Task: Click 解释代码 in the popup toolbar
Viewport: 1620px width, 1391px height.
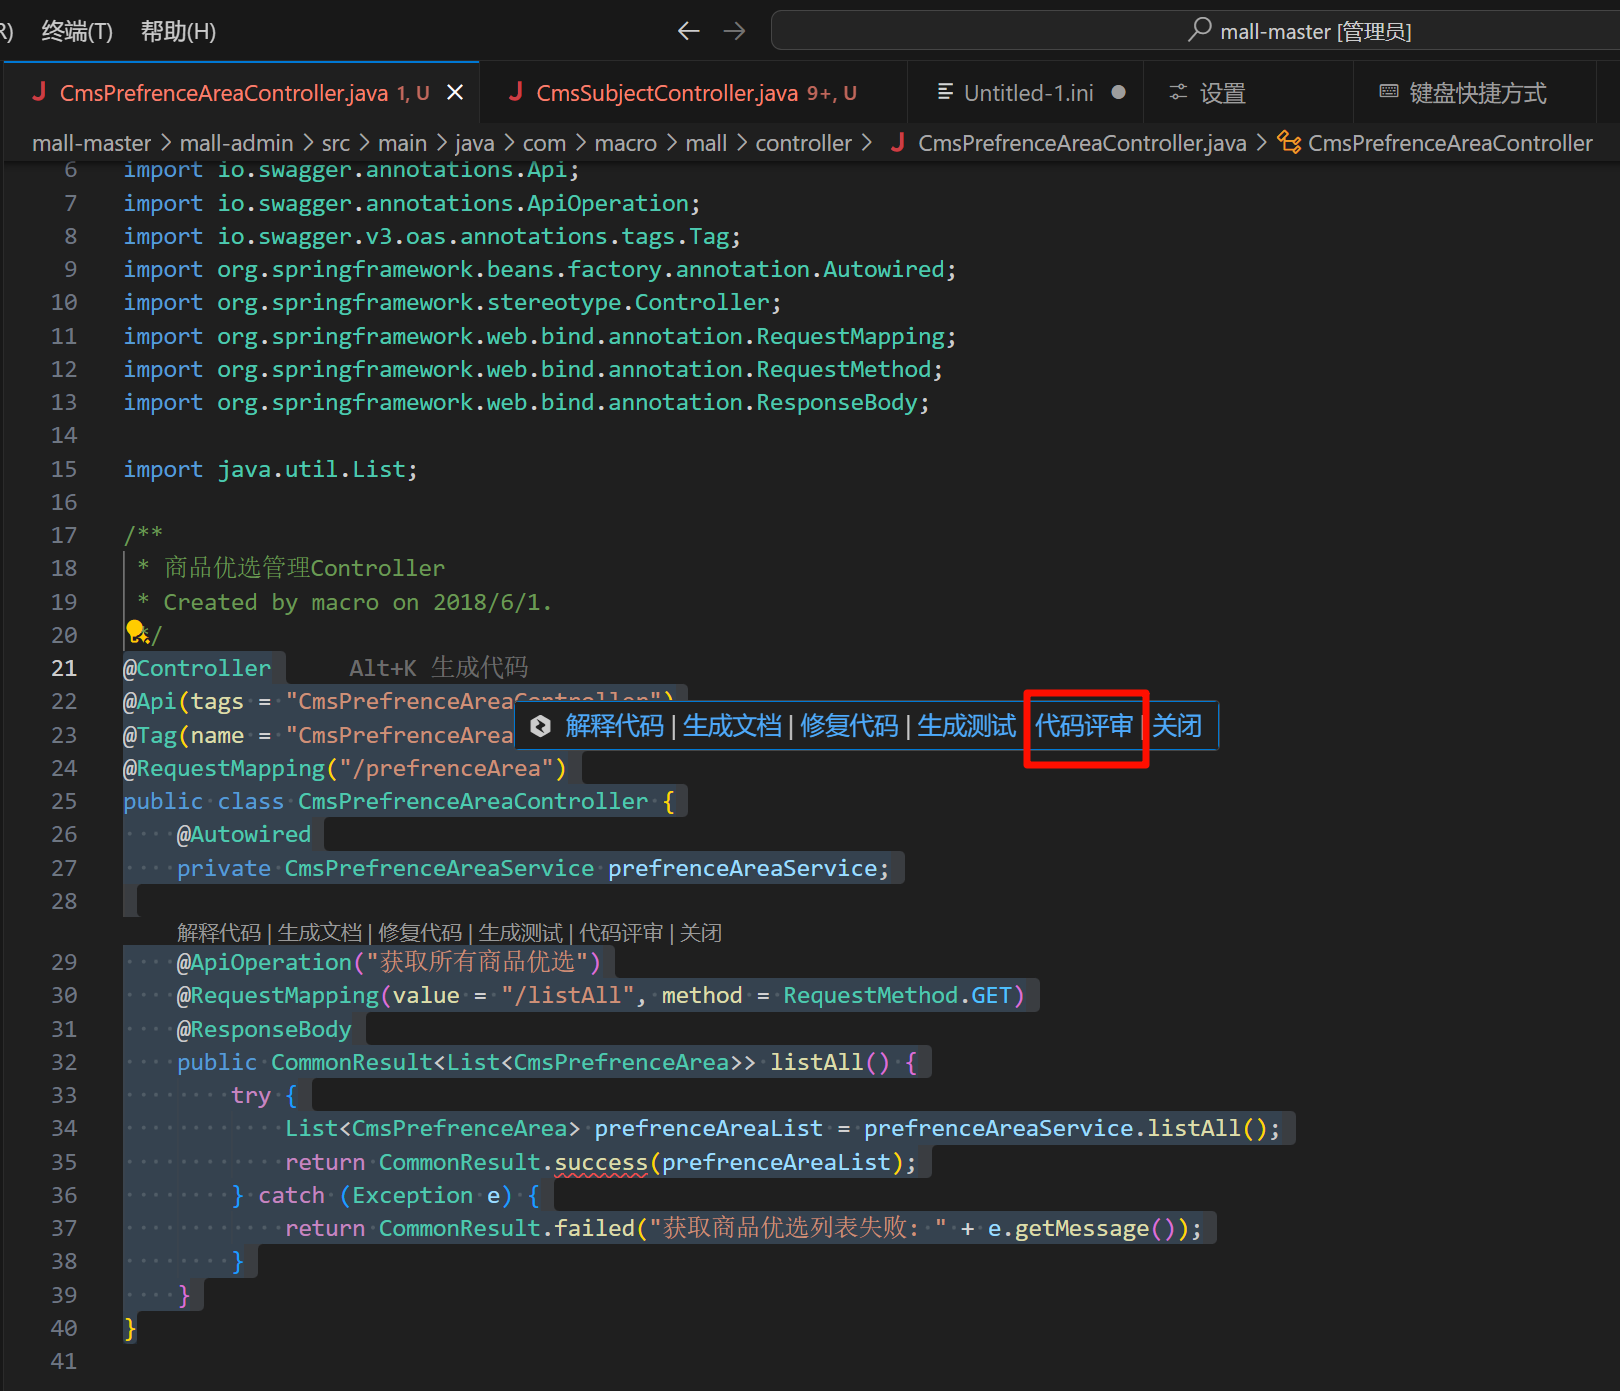Action: point(615,726)
